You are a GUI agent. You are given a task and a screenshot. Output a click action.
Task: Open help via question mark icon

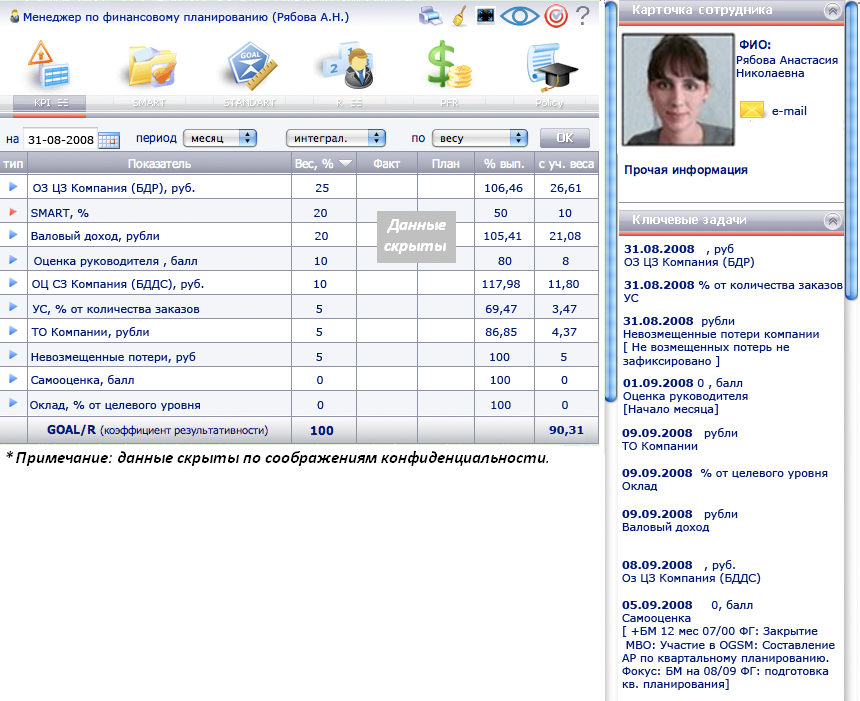(583, 16)
